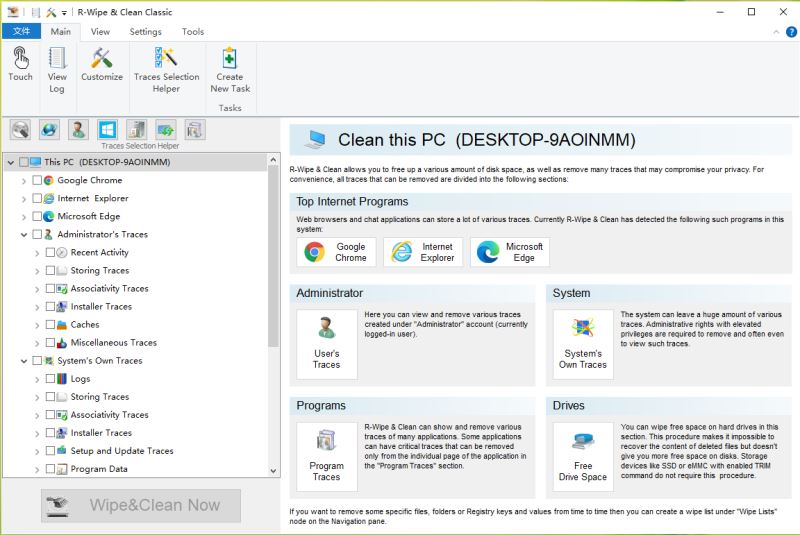Expand the Google Chrome tree node
800x535 pixels.
point(23,181)
